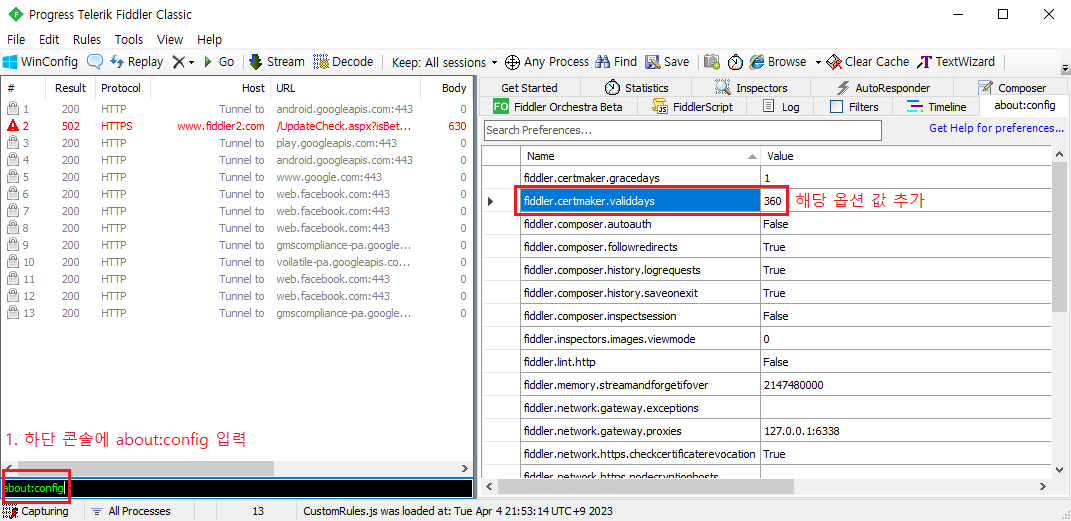1071x521 pixels.
Task: Select fiddler.certmaker.gracedays row
Action: coord(766,178)
